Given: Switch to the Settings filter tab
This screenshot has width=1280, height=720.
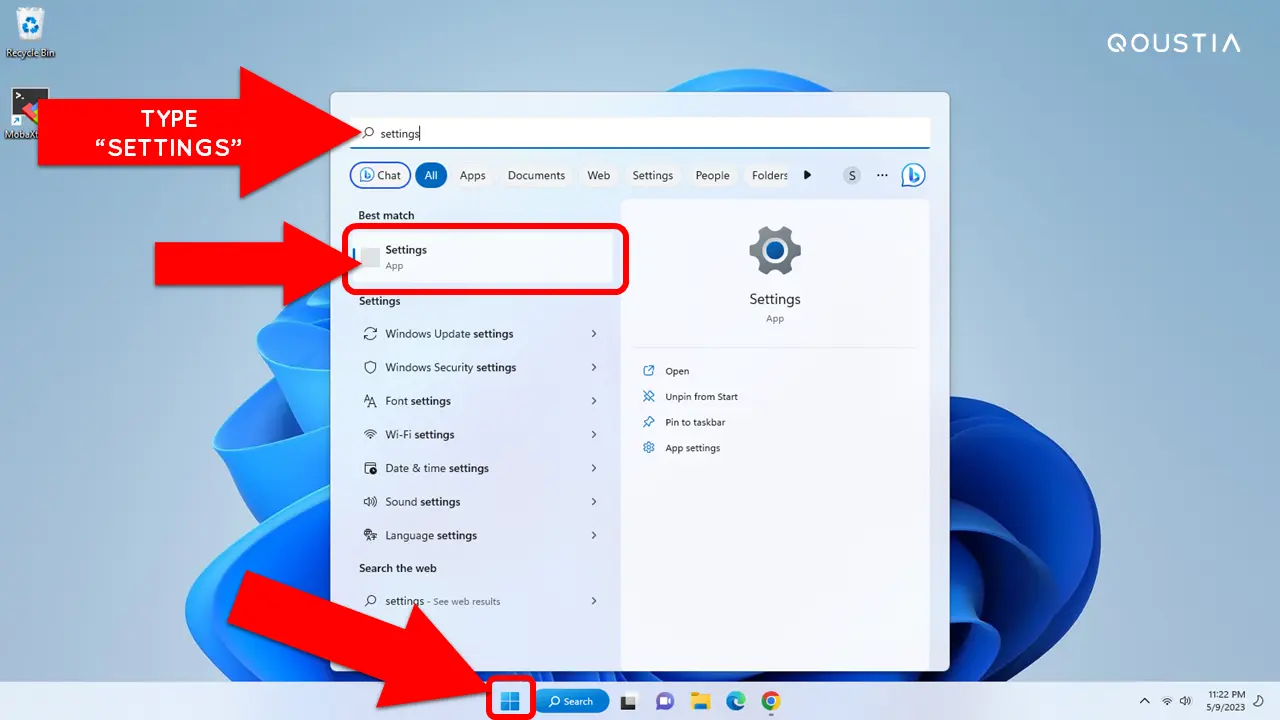Looking at the screenshot, I should pyautogui.click(x=653, y=175).
